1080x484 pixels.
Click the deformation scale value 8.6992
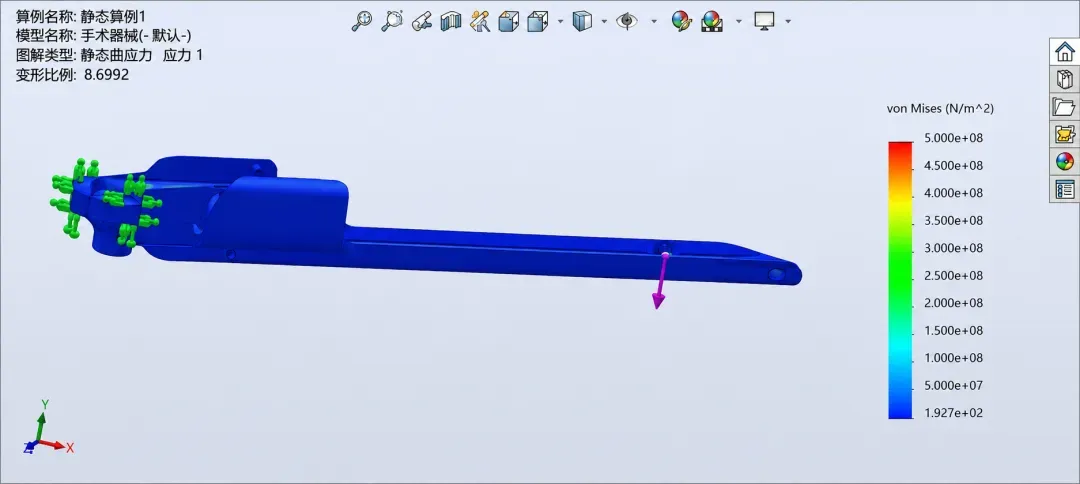[x=106, y=74]
